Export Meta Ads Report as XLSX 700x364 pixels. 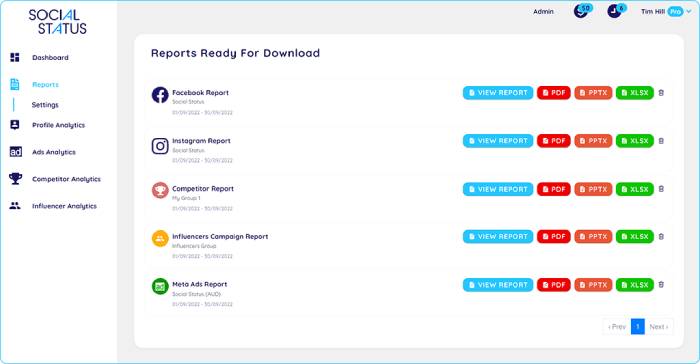coord(635,285)
